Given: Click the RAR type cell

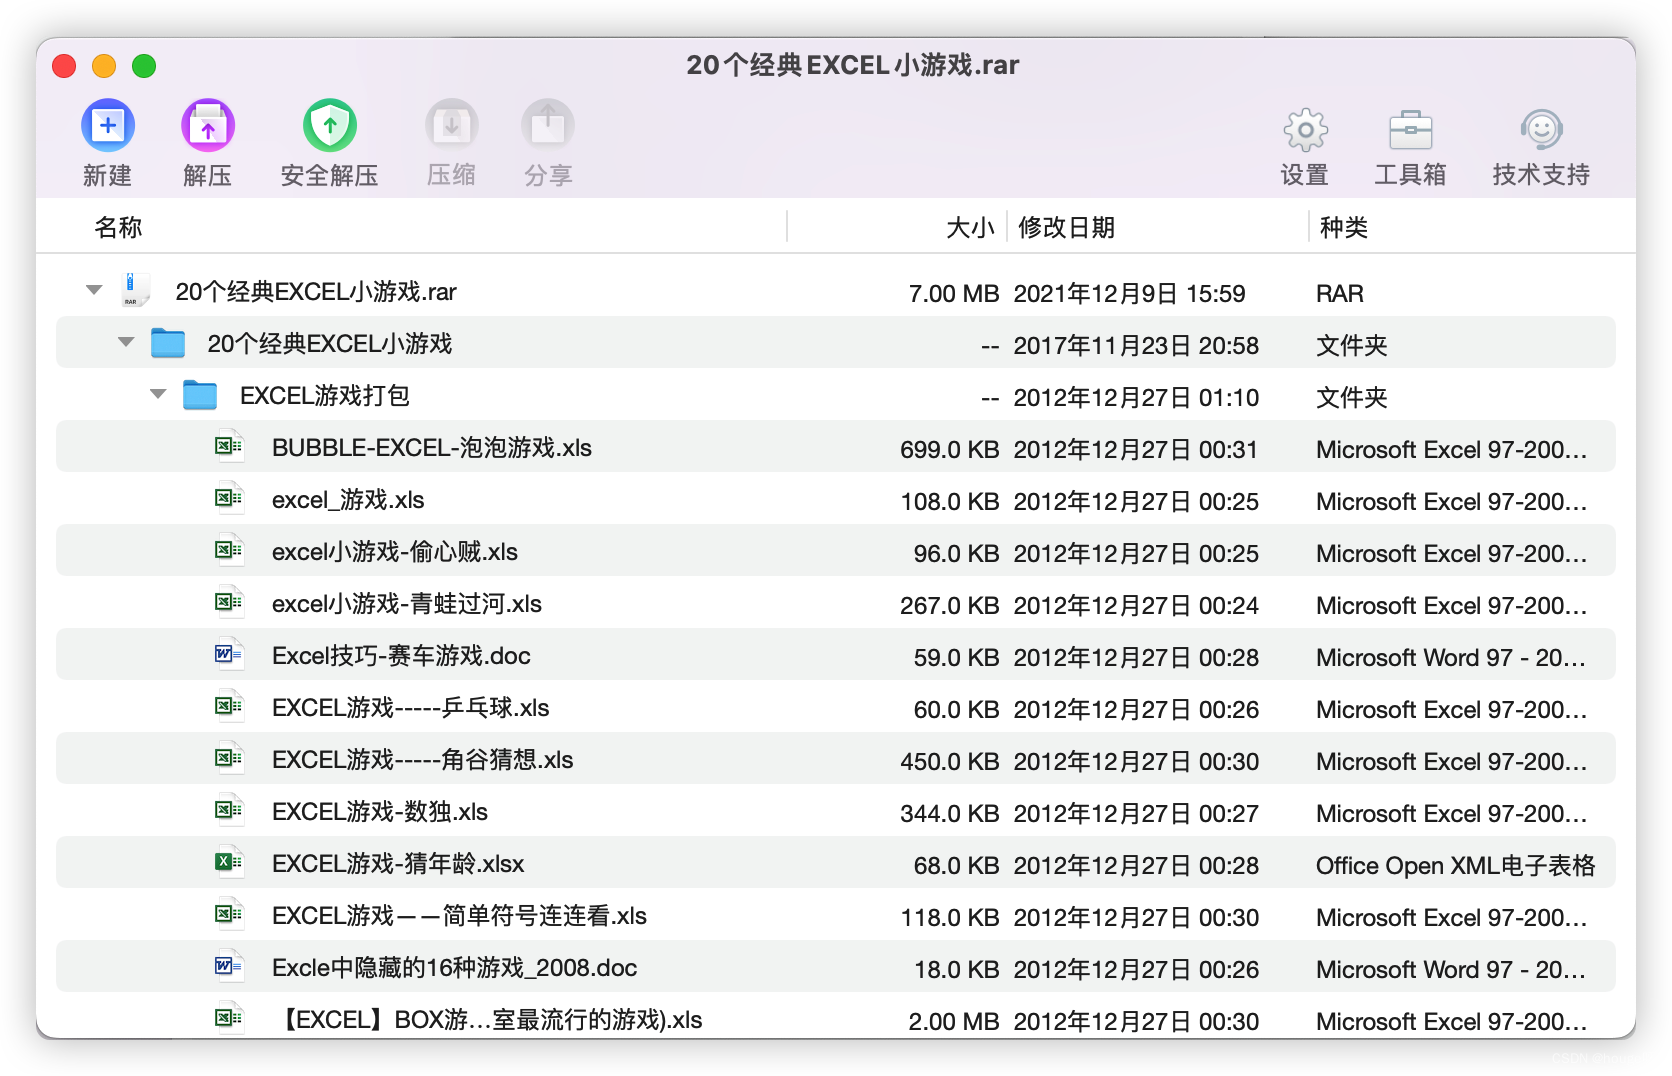Looking at the screenshot, I should (1339, 293).
